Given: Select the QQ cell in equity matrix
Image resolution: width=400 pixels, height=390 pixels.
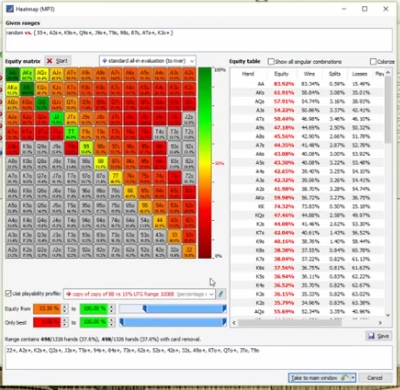Looking at the screenshot, I should 42,104.
